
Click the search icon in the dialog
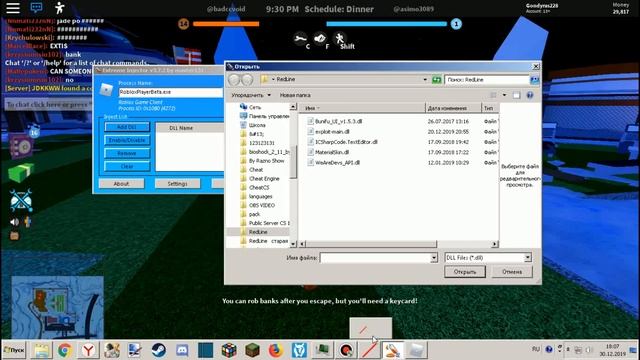tap(534, 80)
